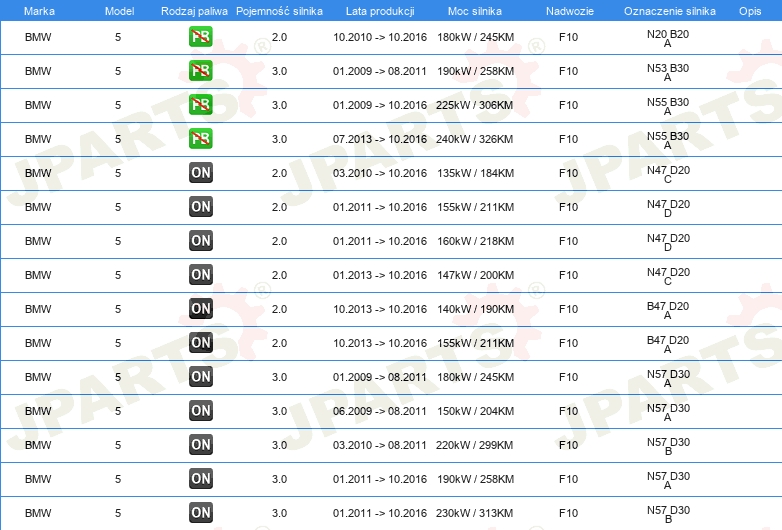This screenshot has width=782, height=530.
Task: Click the ON diesel icon in the 155kW / 211KM N47 D20 row
Action: click(200, 206)
